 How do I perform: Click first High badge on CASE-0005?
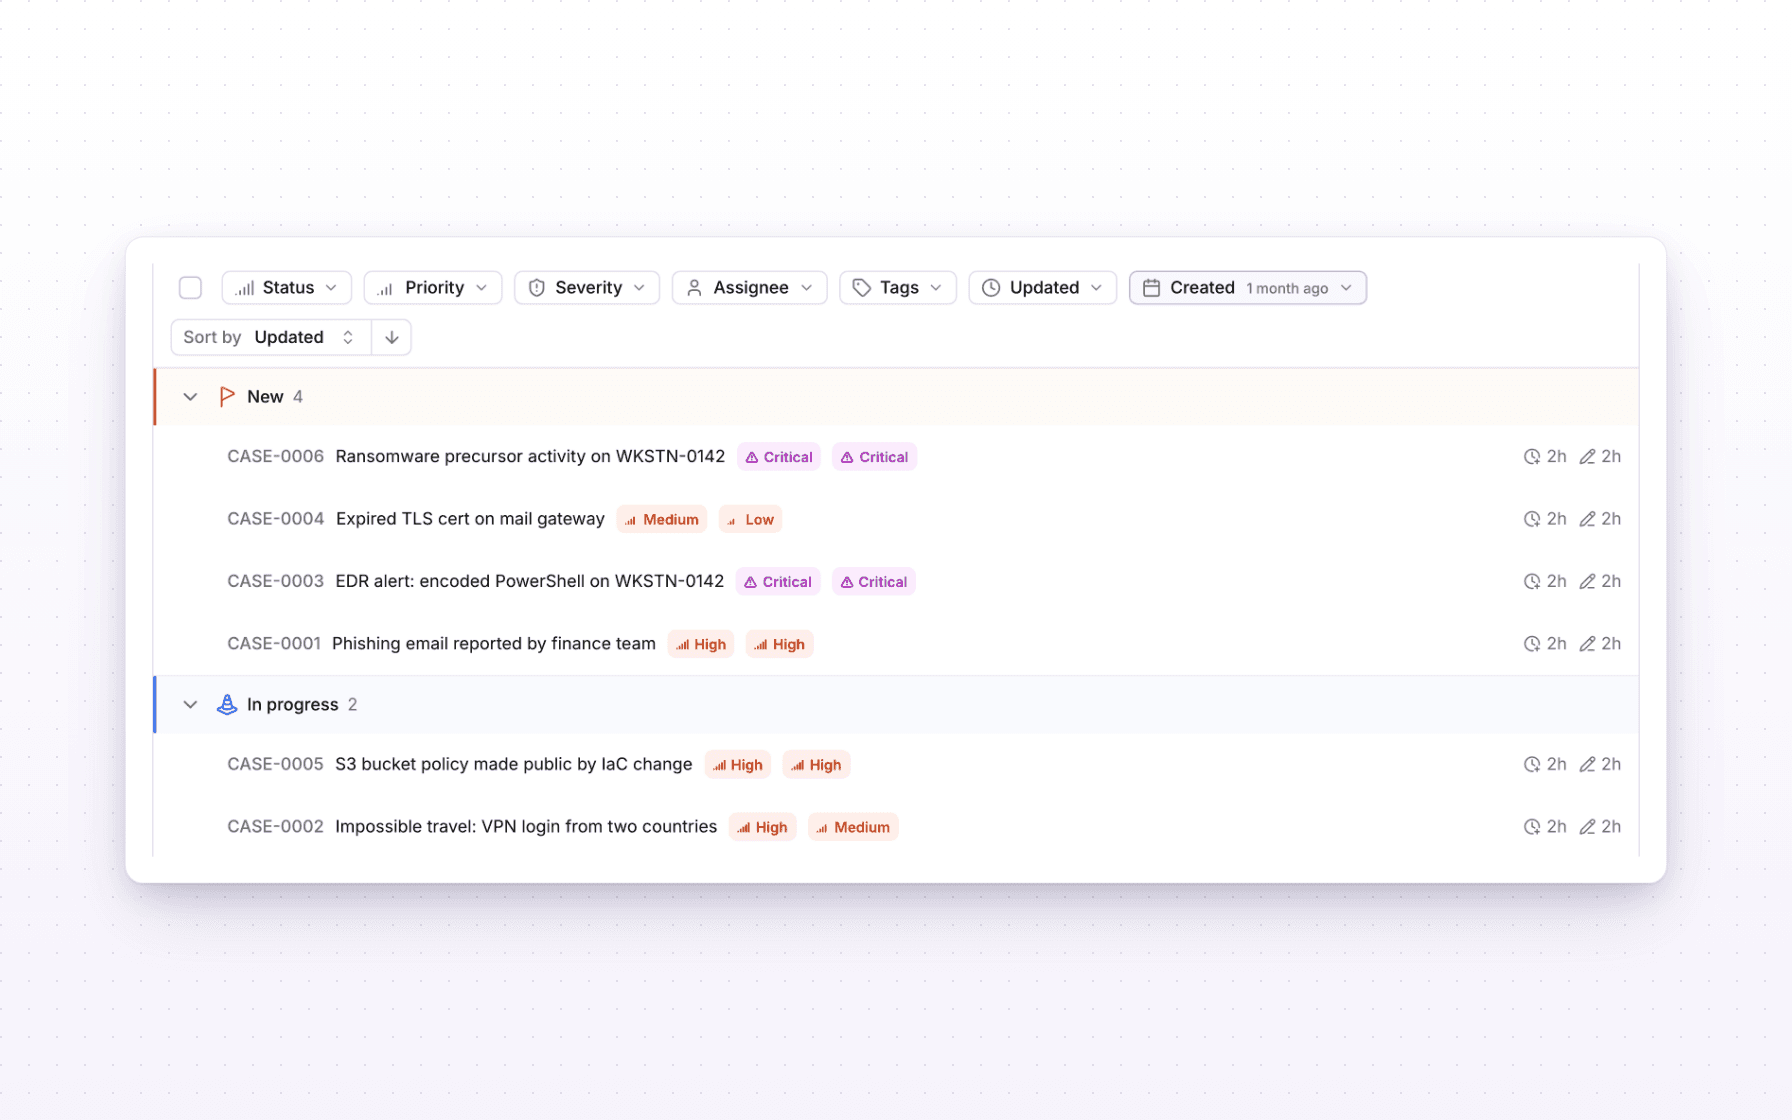pos(738,765)
